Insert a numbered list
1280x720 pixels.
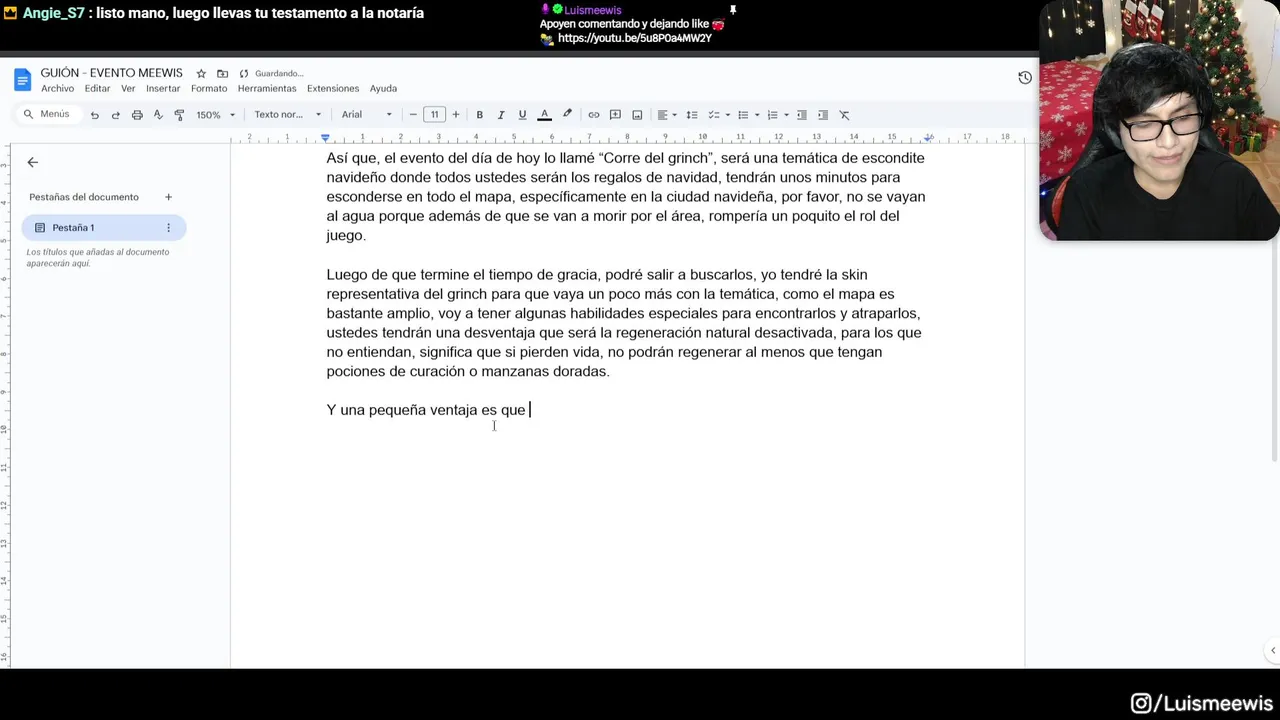[x=772, y=115]
